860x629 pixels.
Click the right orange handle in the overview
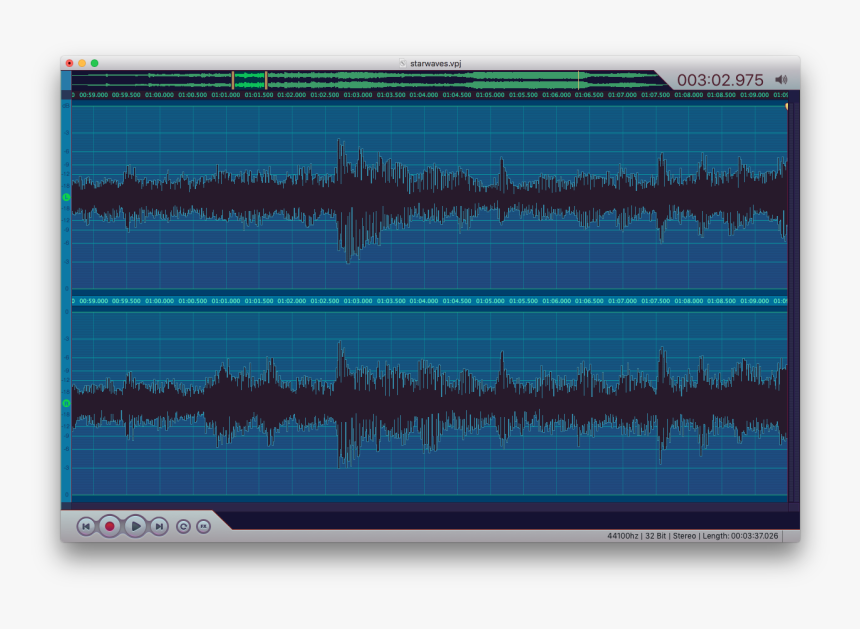click(266, 80)
